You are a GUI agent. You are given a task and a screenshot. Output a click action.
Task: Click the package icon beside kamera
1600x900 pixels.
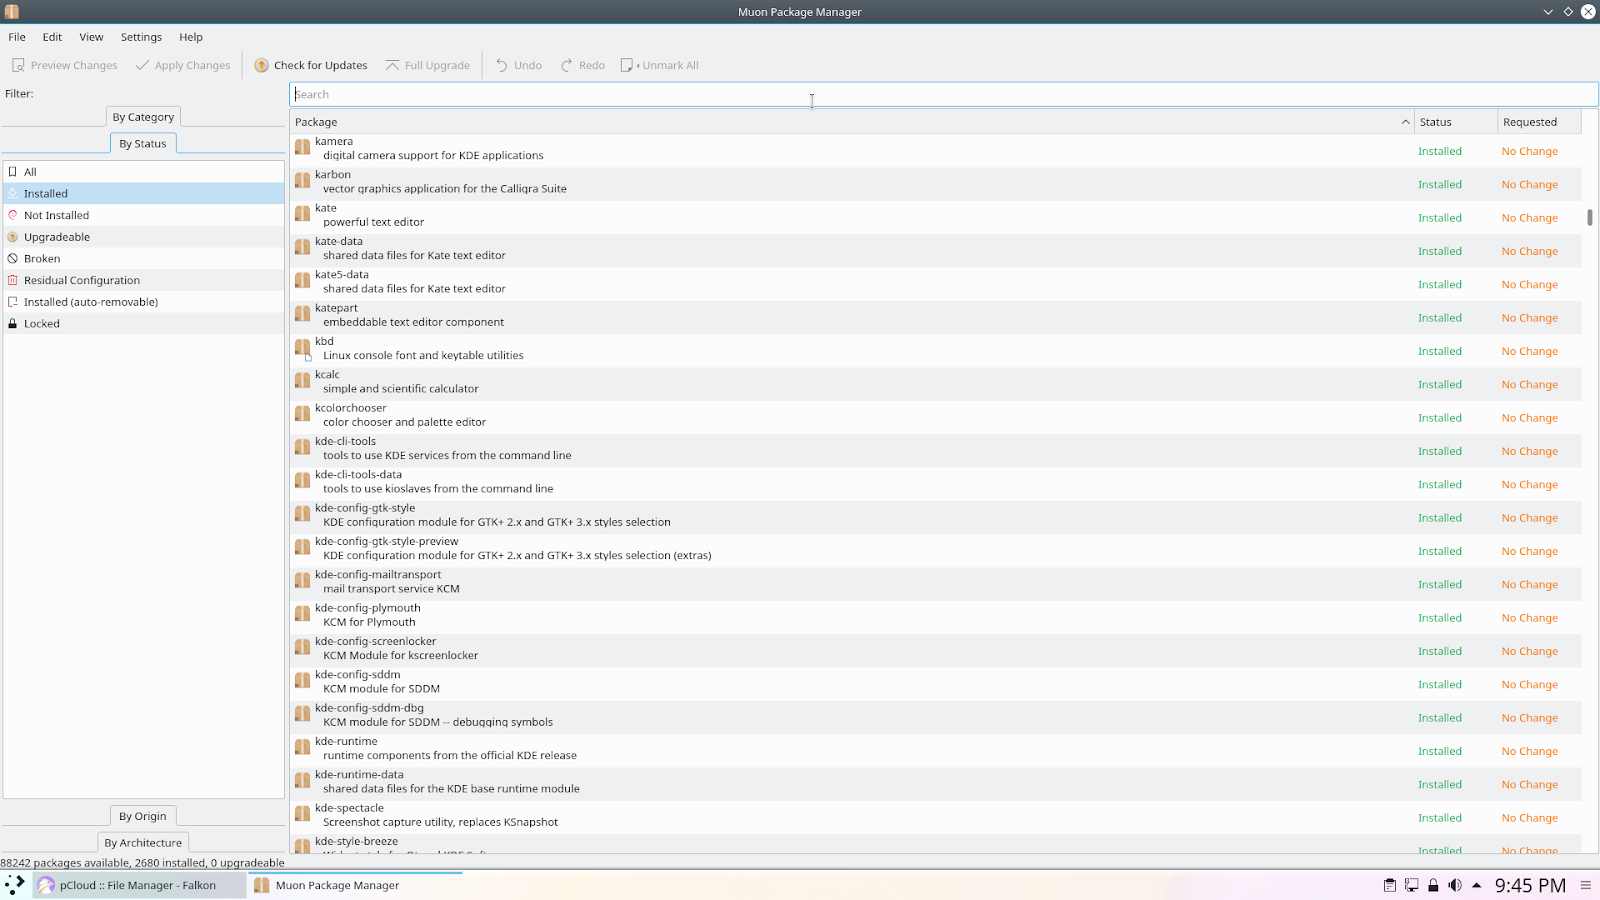click(x=302, y=146)
